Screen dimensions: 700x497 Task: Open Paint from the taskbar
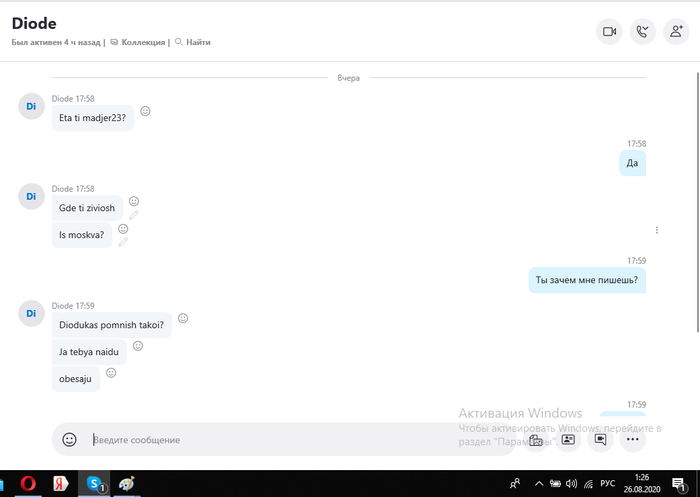pyautogui.click(x=127, y=484)
